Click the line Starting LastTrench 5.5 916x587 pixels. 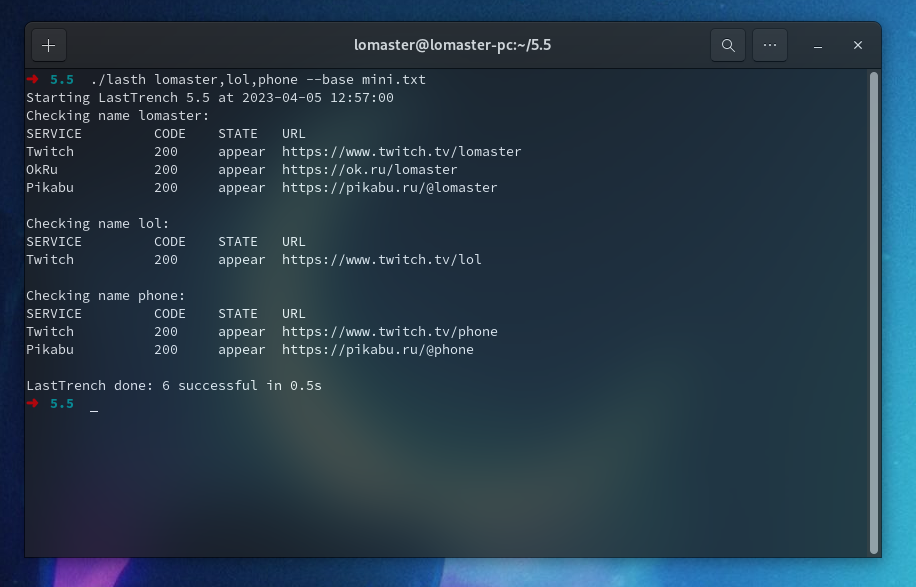[210, 98]
